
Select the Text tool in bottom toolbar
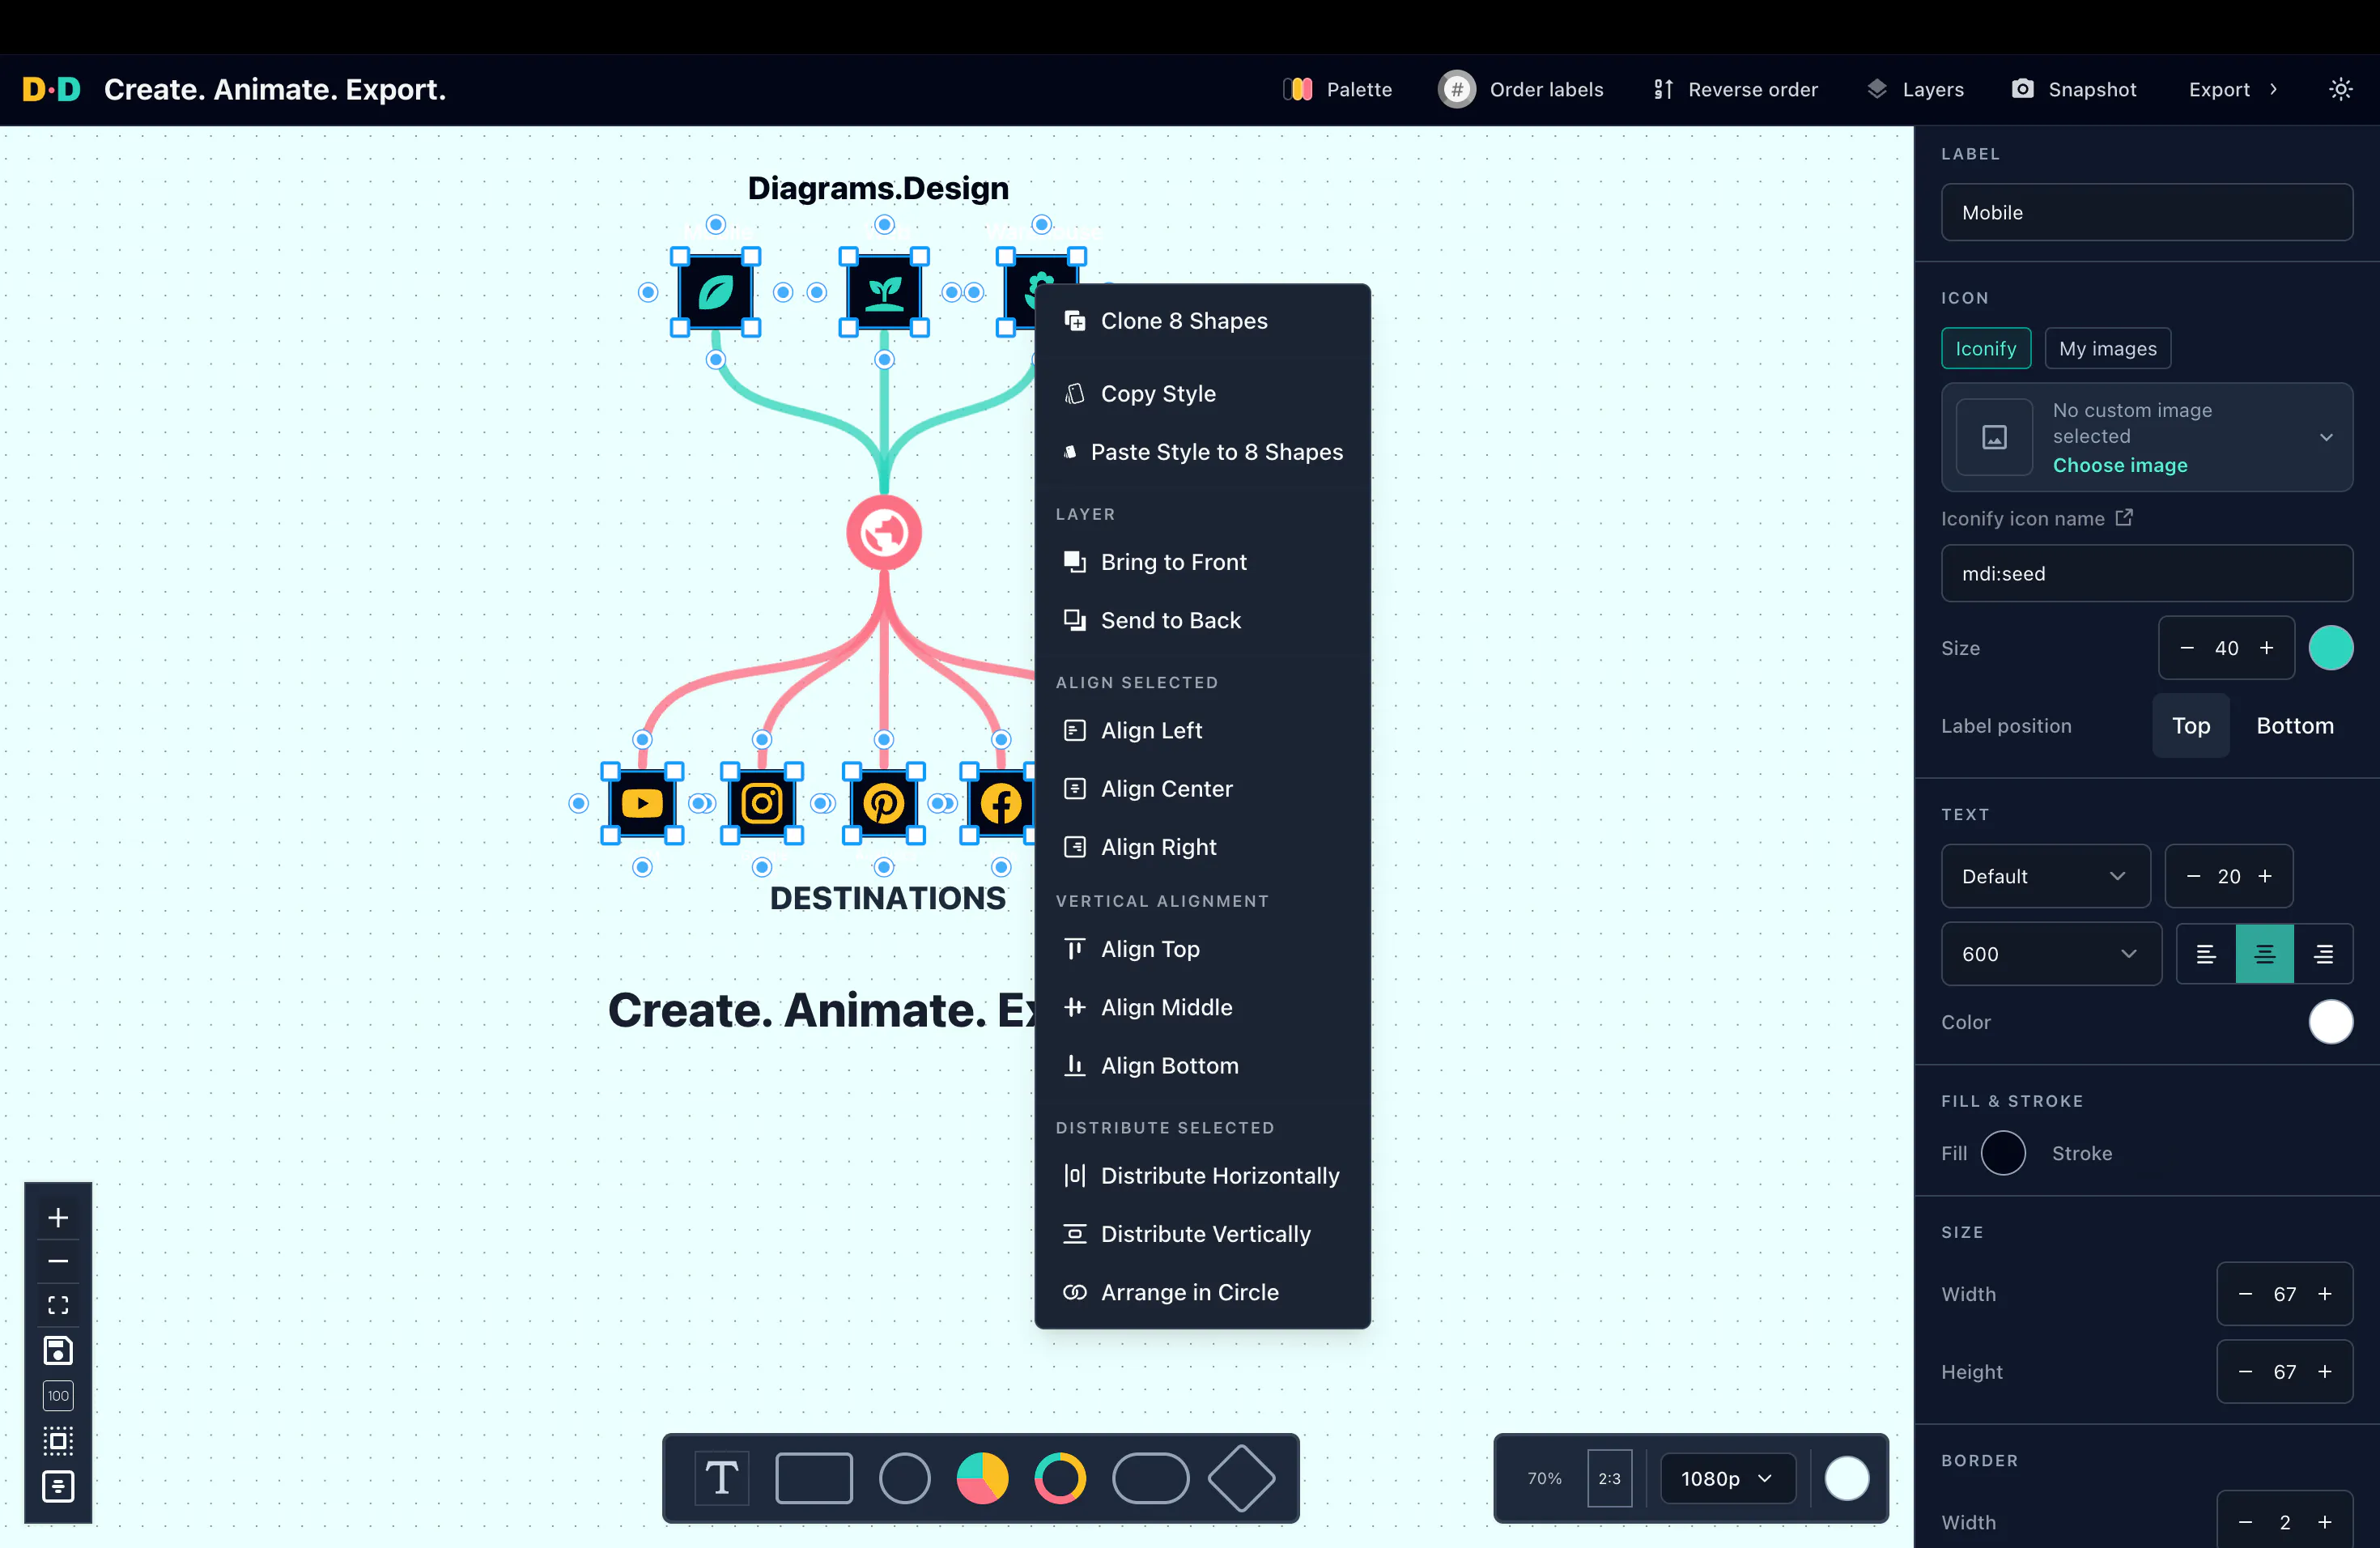721,1477
